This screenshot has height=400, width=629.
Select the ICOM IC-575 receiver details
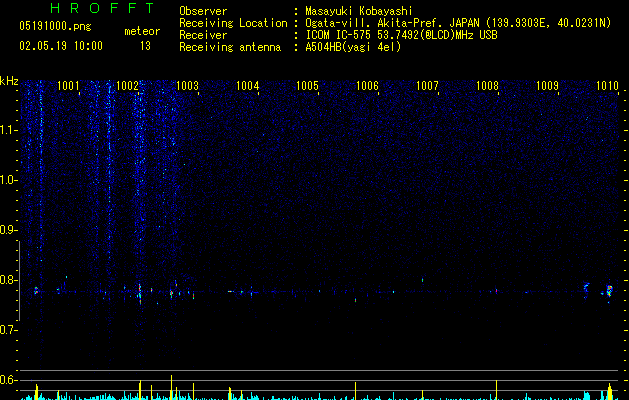(402, 35)
